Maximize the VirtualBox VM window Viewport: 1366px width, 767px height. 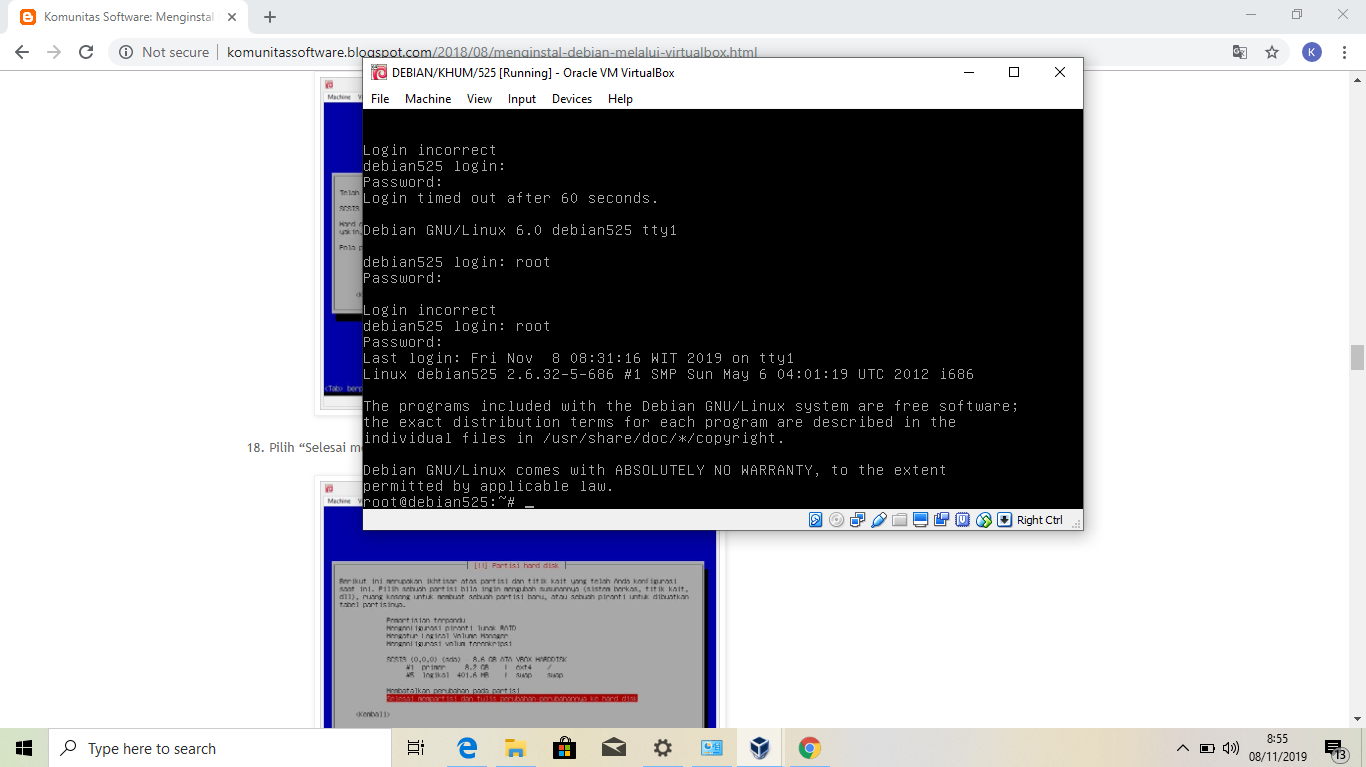[1014, 72]
